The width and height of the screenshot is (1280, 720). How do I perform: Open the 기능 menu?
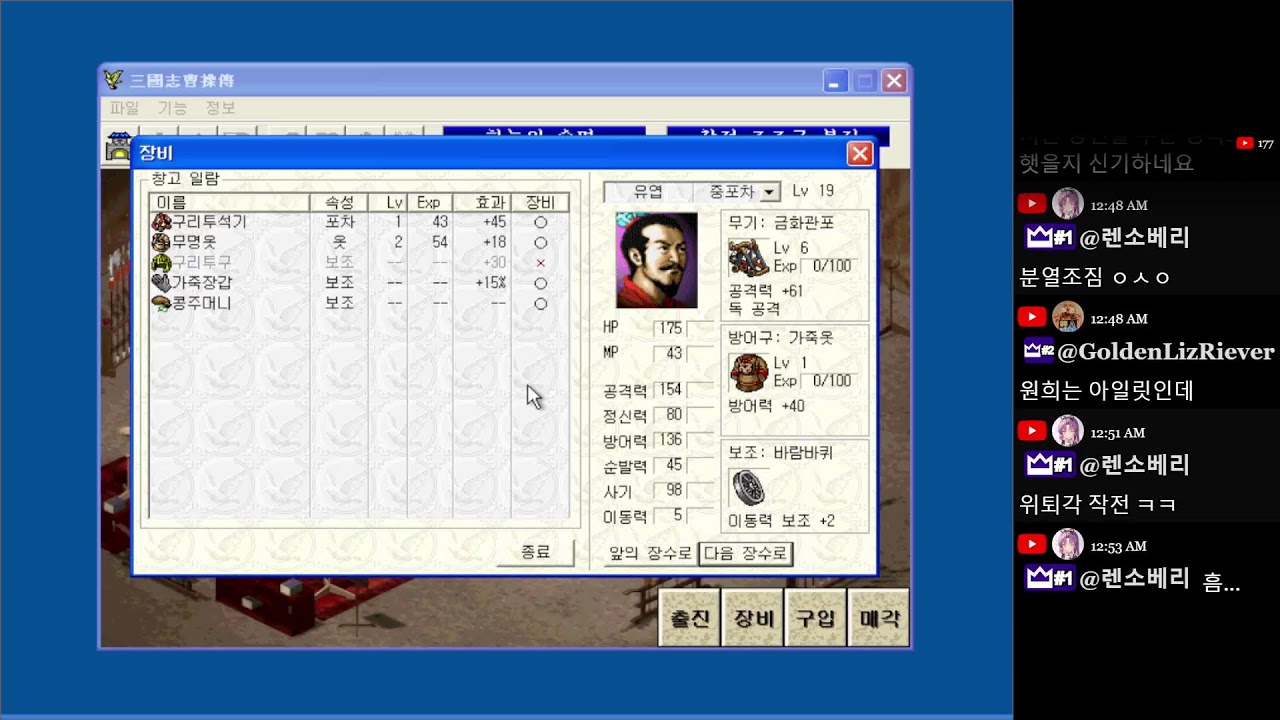point(172,108)
